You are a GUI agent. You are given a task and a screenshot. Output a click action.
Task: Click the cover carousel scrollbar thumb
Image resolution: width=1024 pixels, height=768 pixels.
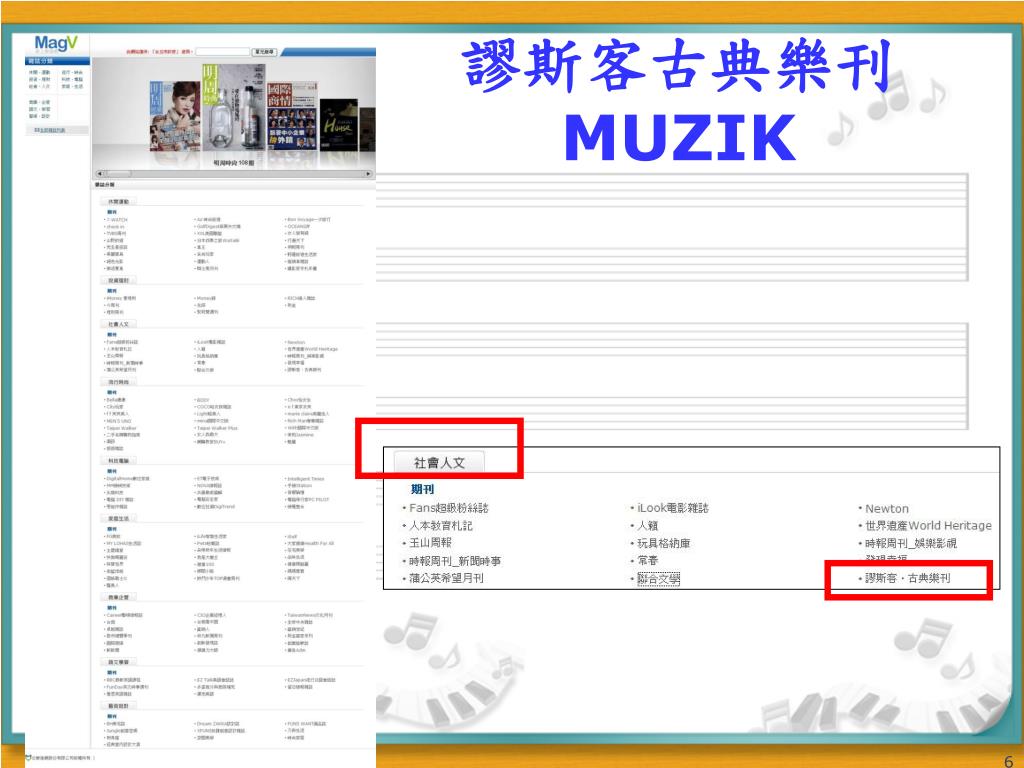117,174
